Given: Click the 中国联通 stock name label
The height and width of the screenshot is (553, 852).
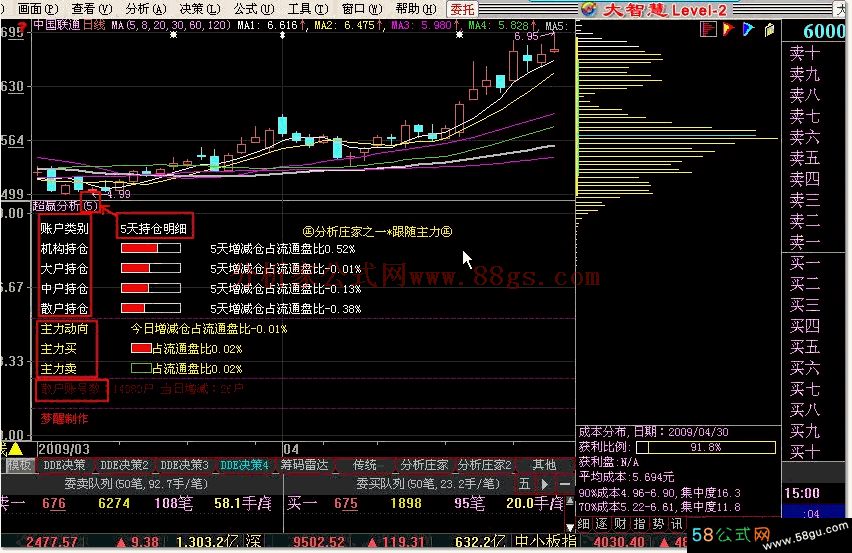Looking at the screenshot, I should coord(57,25).
